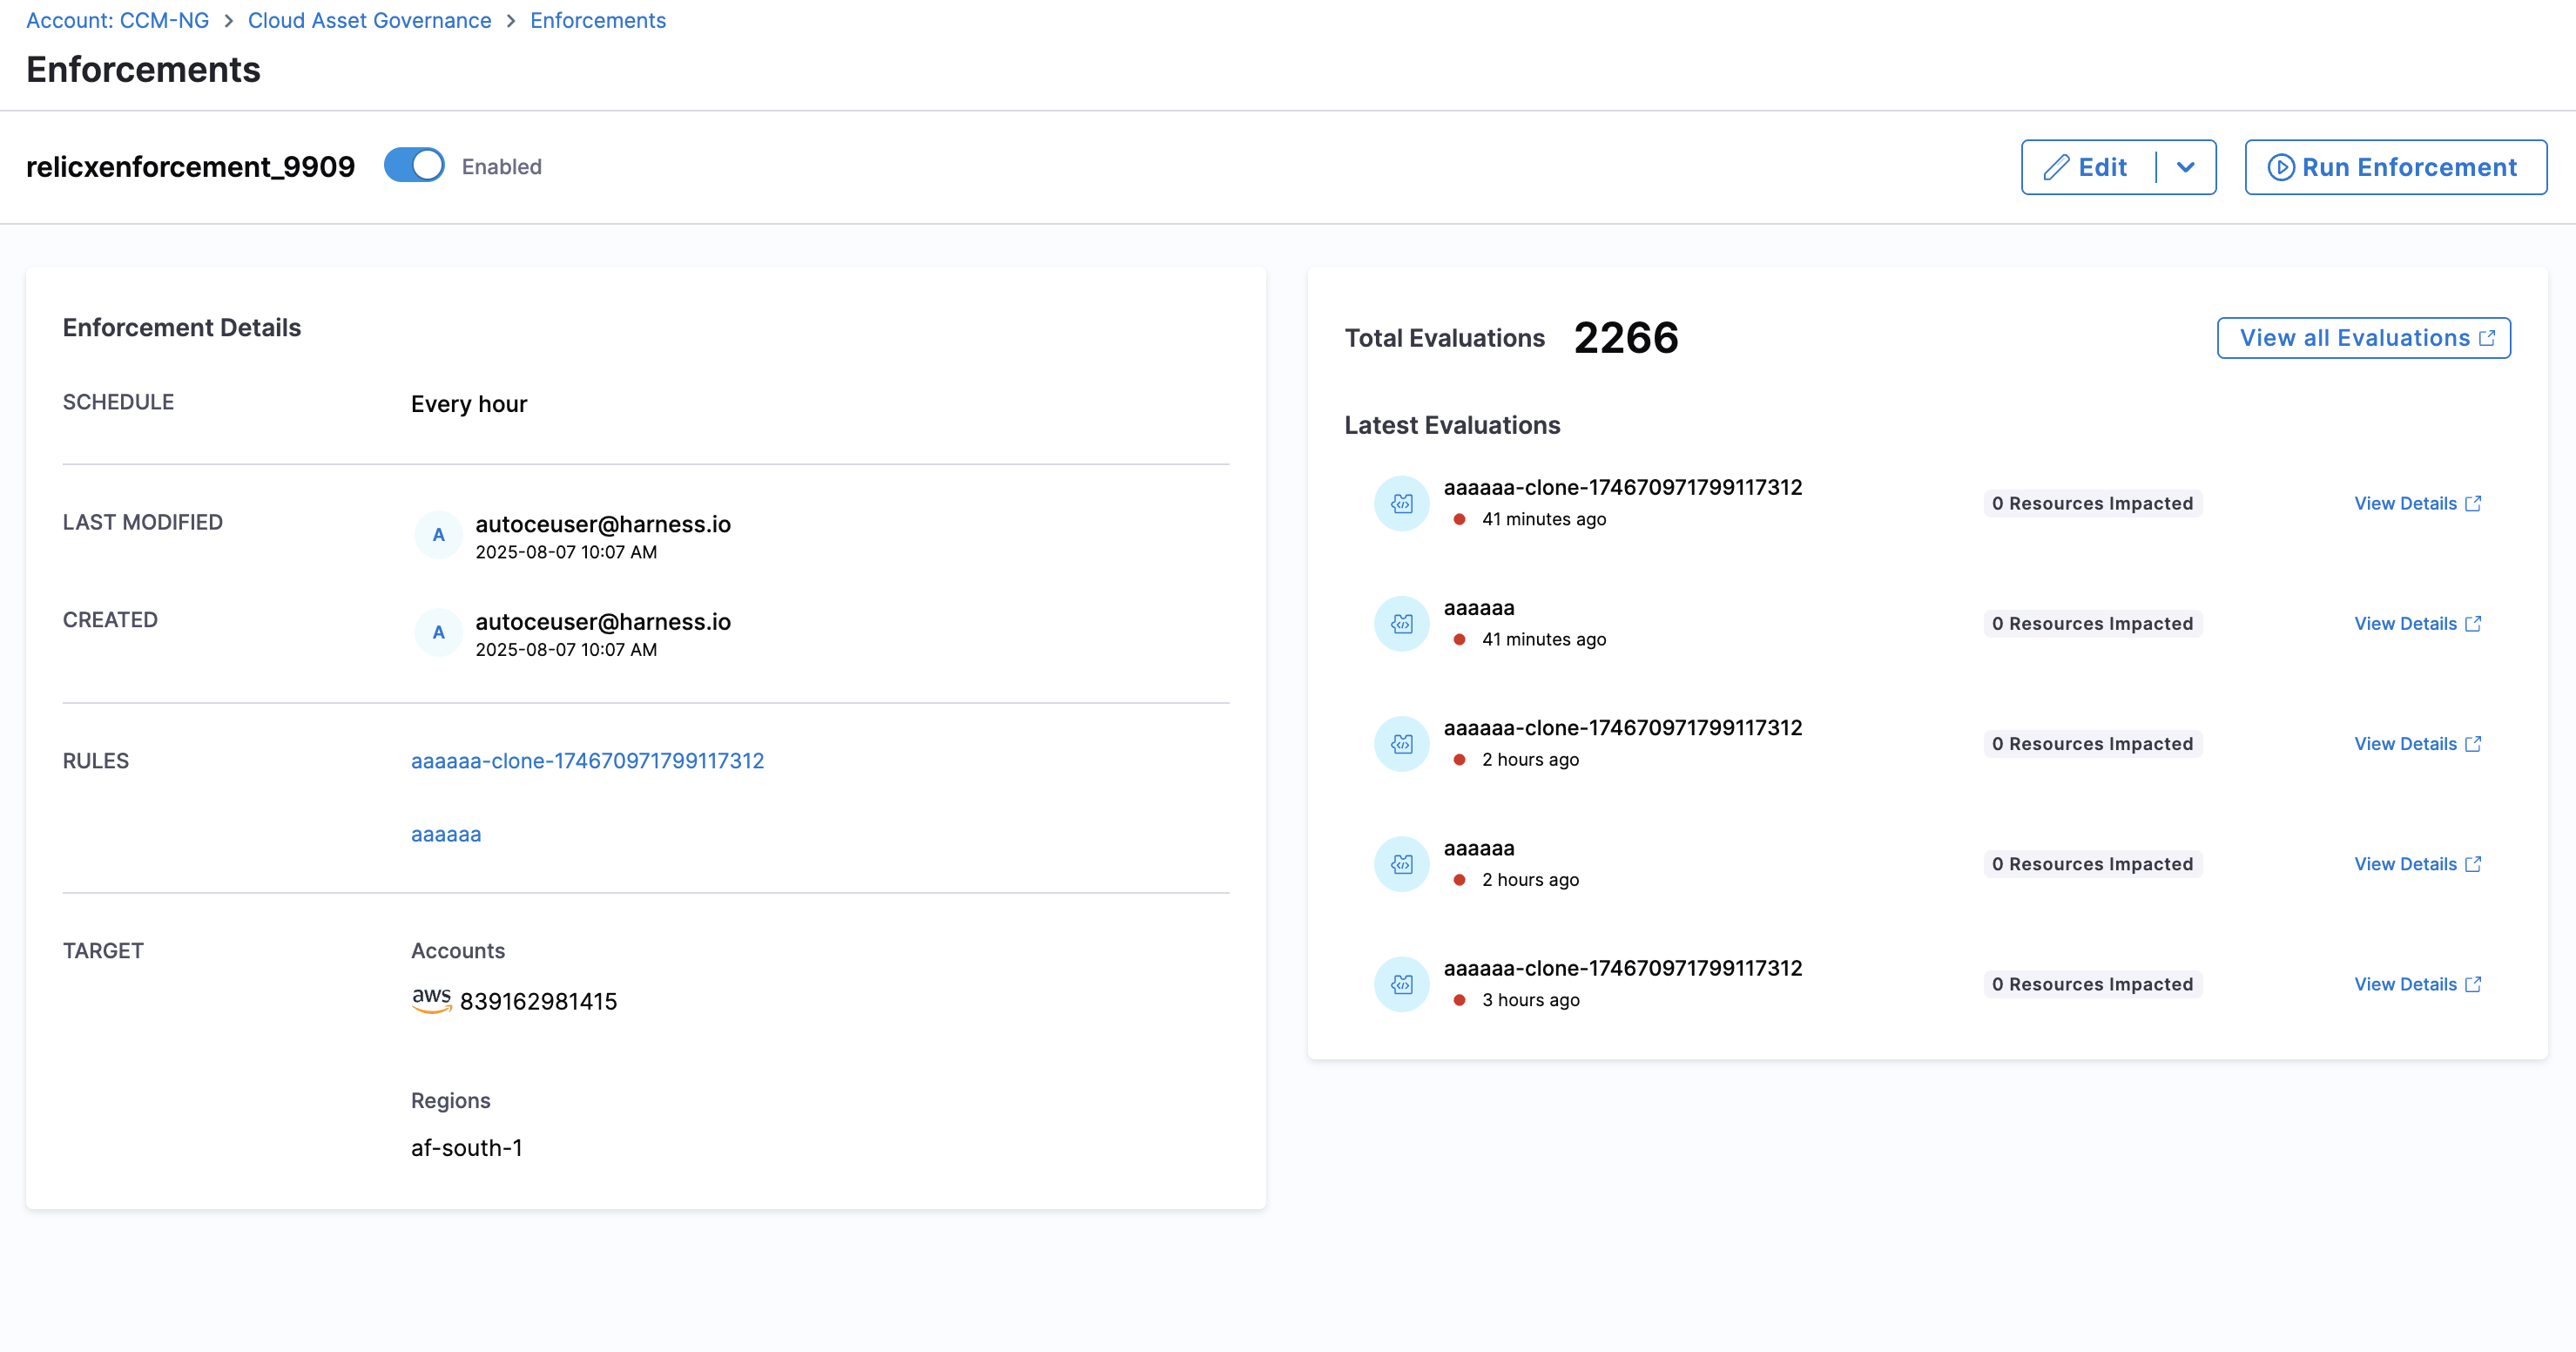
Task: Click the AWS logo next to account 839162981415
Action: (431, 999)
